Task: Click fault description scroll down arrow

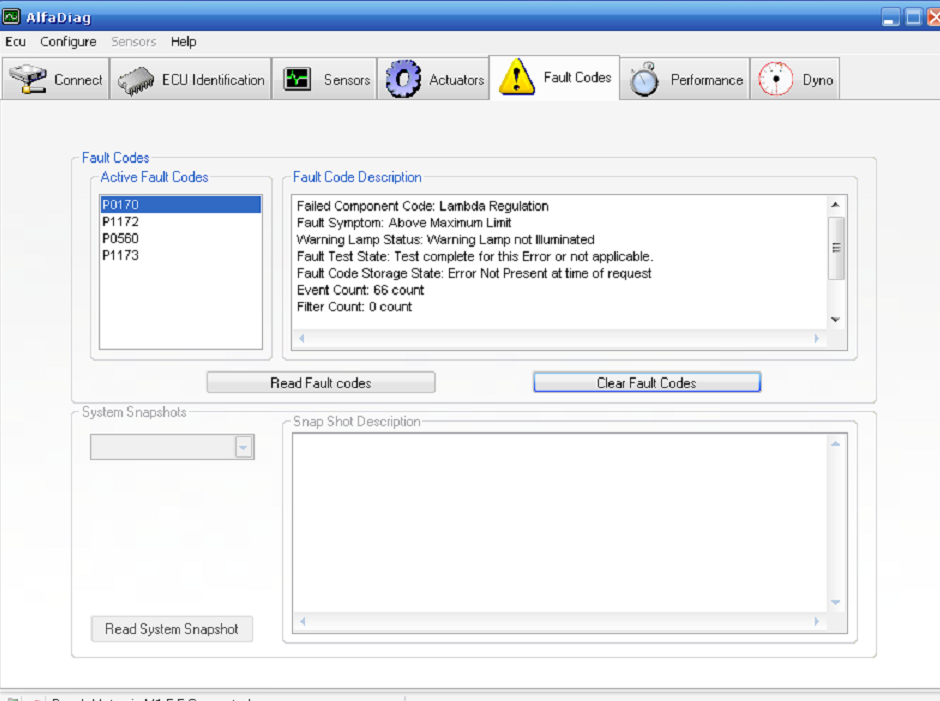Action: tap(836, 320)
